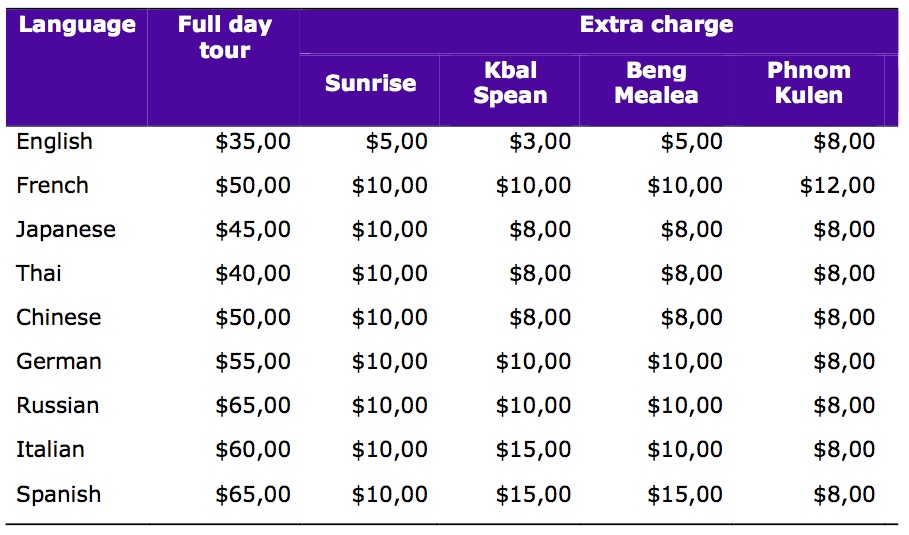Click the Italian row label
The height and width of the screenshot is (535, 909).
pos(50,449)
